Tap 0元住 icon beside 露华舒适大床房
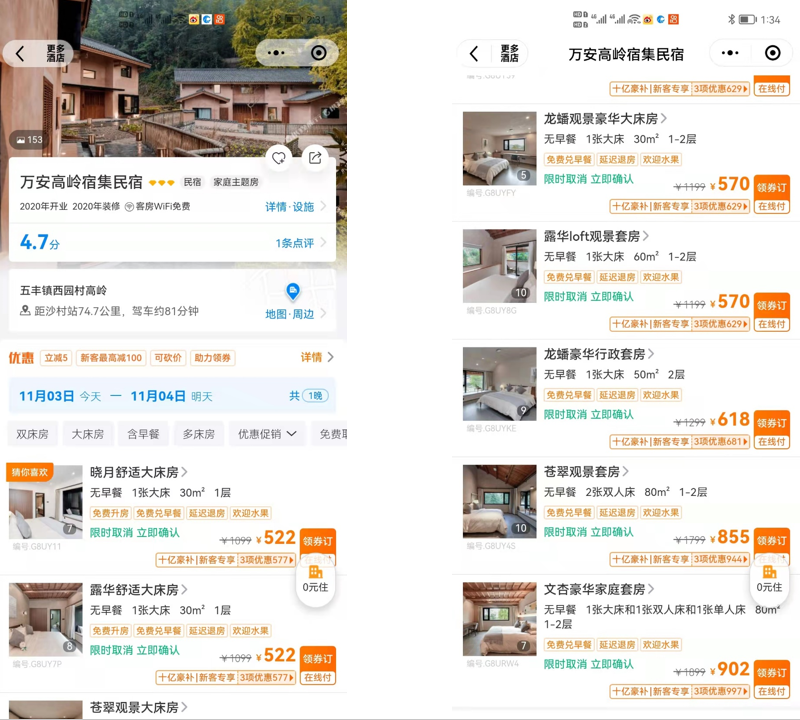Viewport: 800px width, 720px height. click(315, 578)
